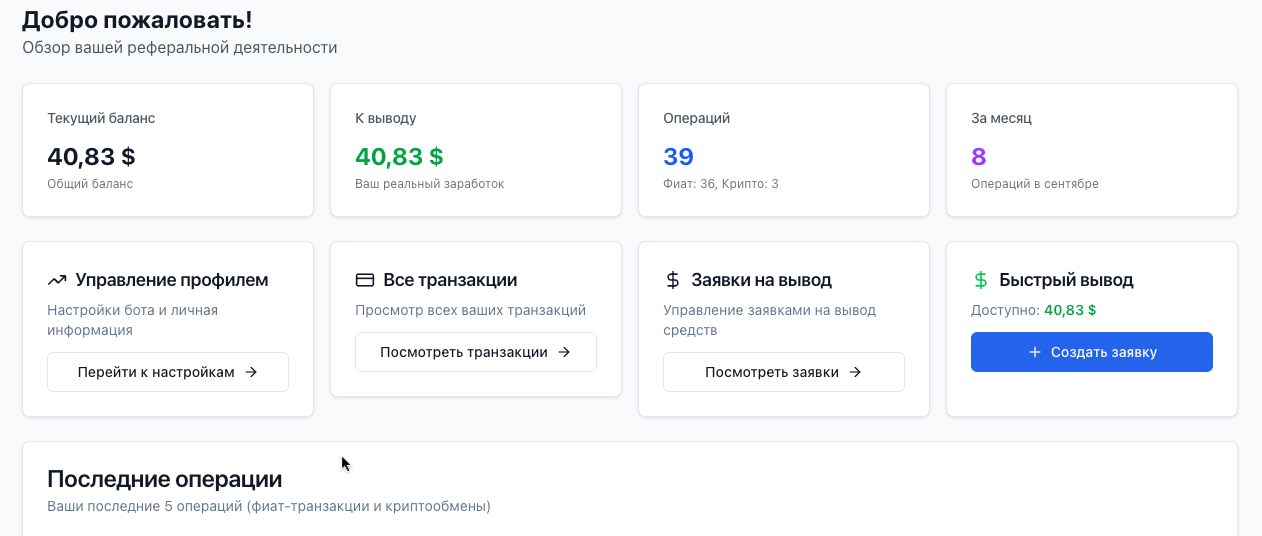Screen dimensions: 1262x536
Task: Click the Последние операции heading
Action: tap(164, 479)
